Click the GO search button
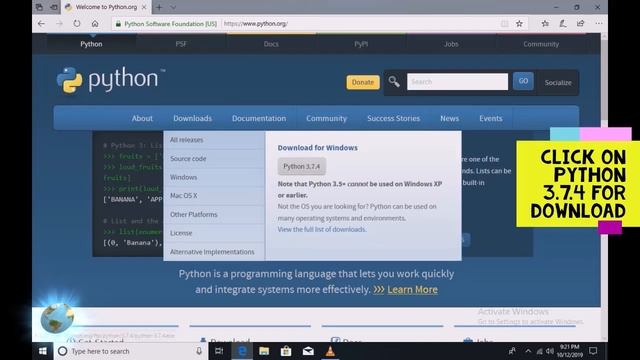The image size is (640, 360). [523, 81]
